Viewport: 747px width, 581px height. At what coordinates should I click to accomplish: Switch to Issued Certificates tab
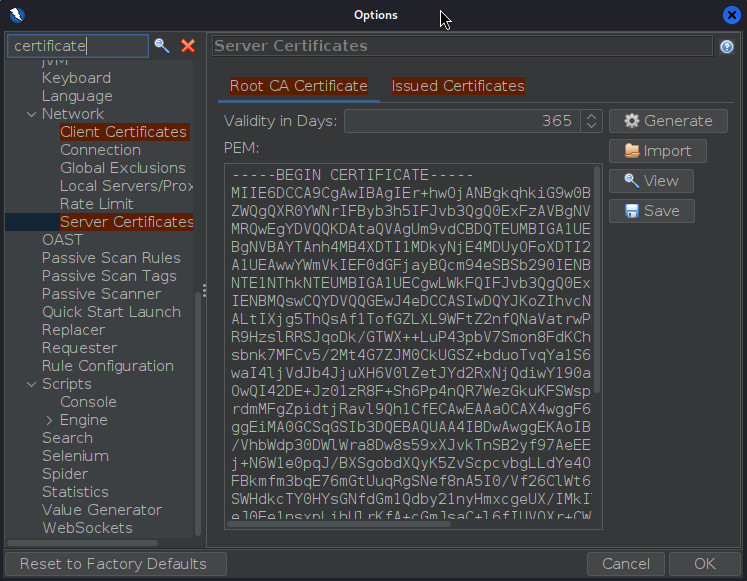pyautogui.click(x=458, y=86)
